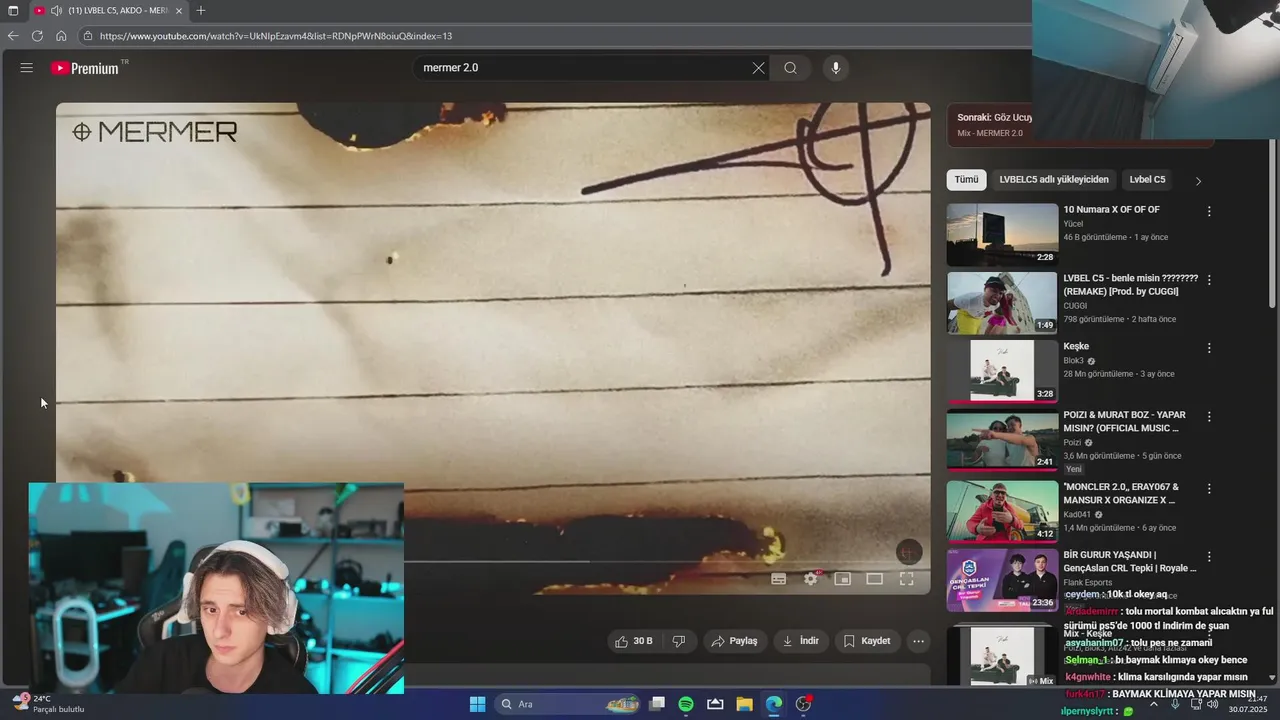Click the address bar URL
This screenshot has height=720, width=1280.
(276, 36)
